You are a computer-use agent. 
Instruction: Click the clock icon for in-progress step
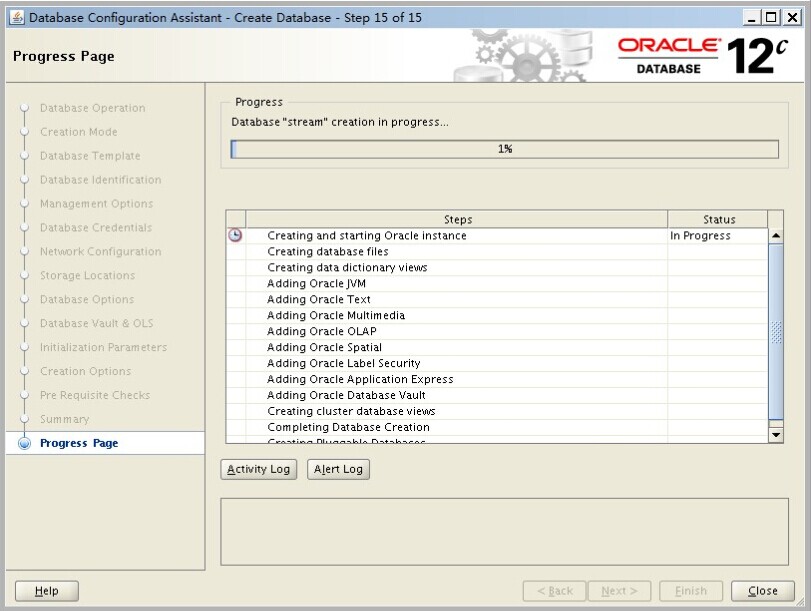235,236
